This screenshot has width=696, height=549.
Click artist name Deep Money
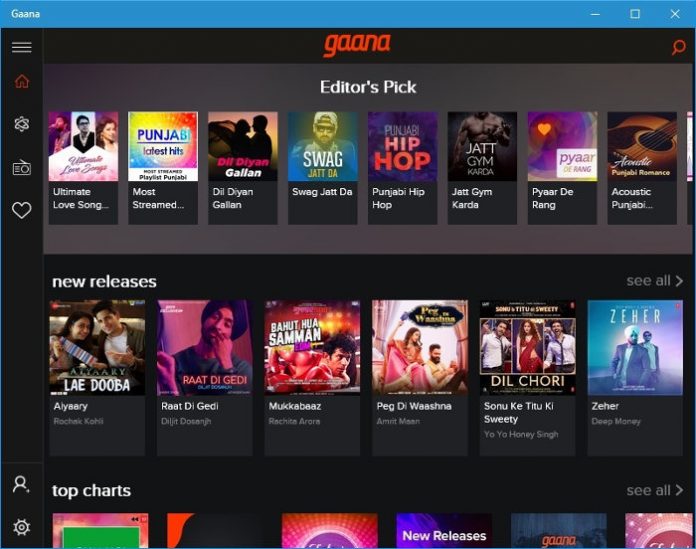pos(616,422)
